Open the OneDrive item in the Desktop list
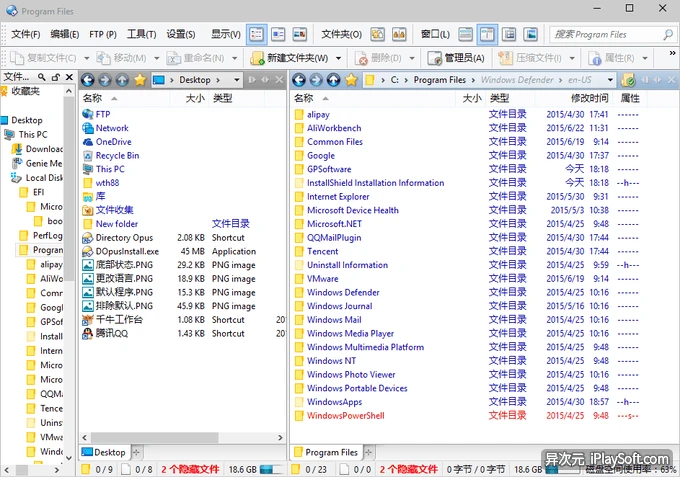The image size is (680, 477). click(113, 142)
